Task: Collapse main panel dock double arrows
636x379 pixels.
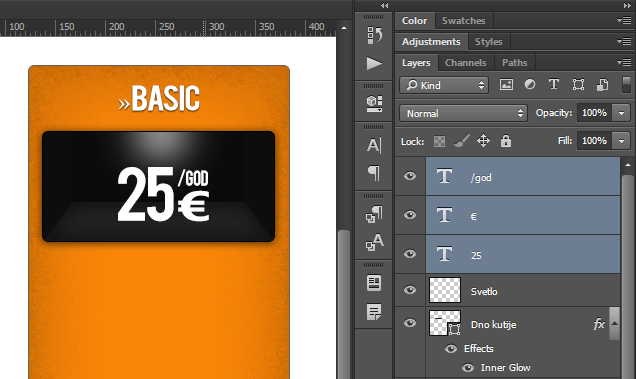Action: click(627, 5)
